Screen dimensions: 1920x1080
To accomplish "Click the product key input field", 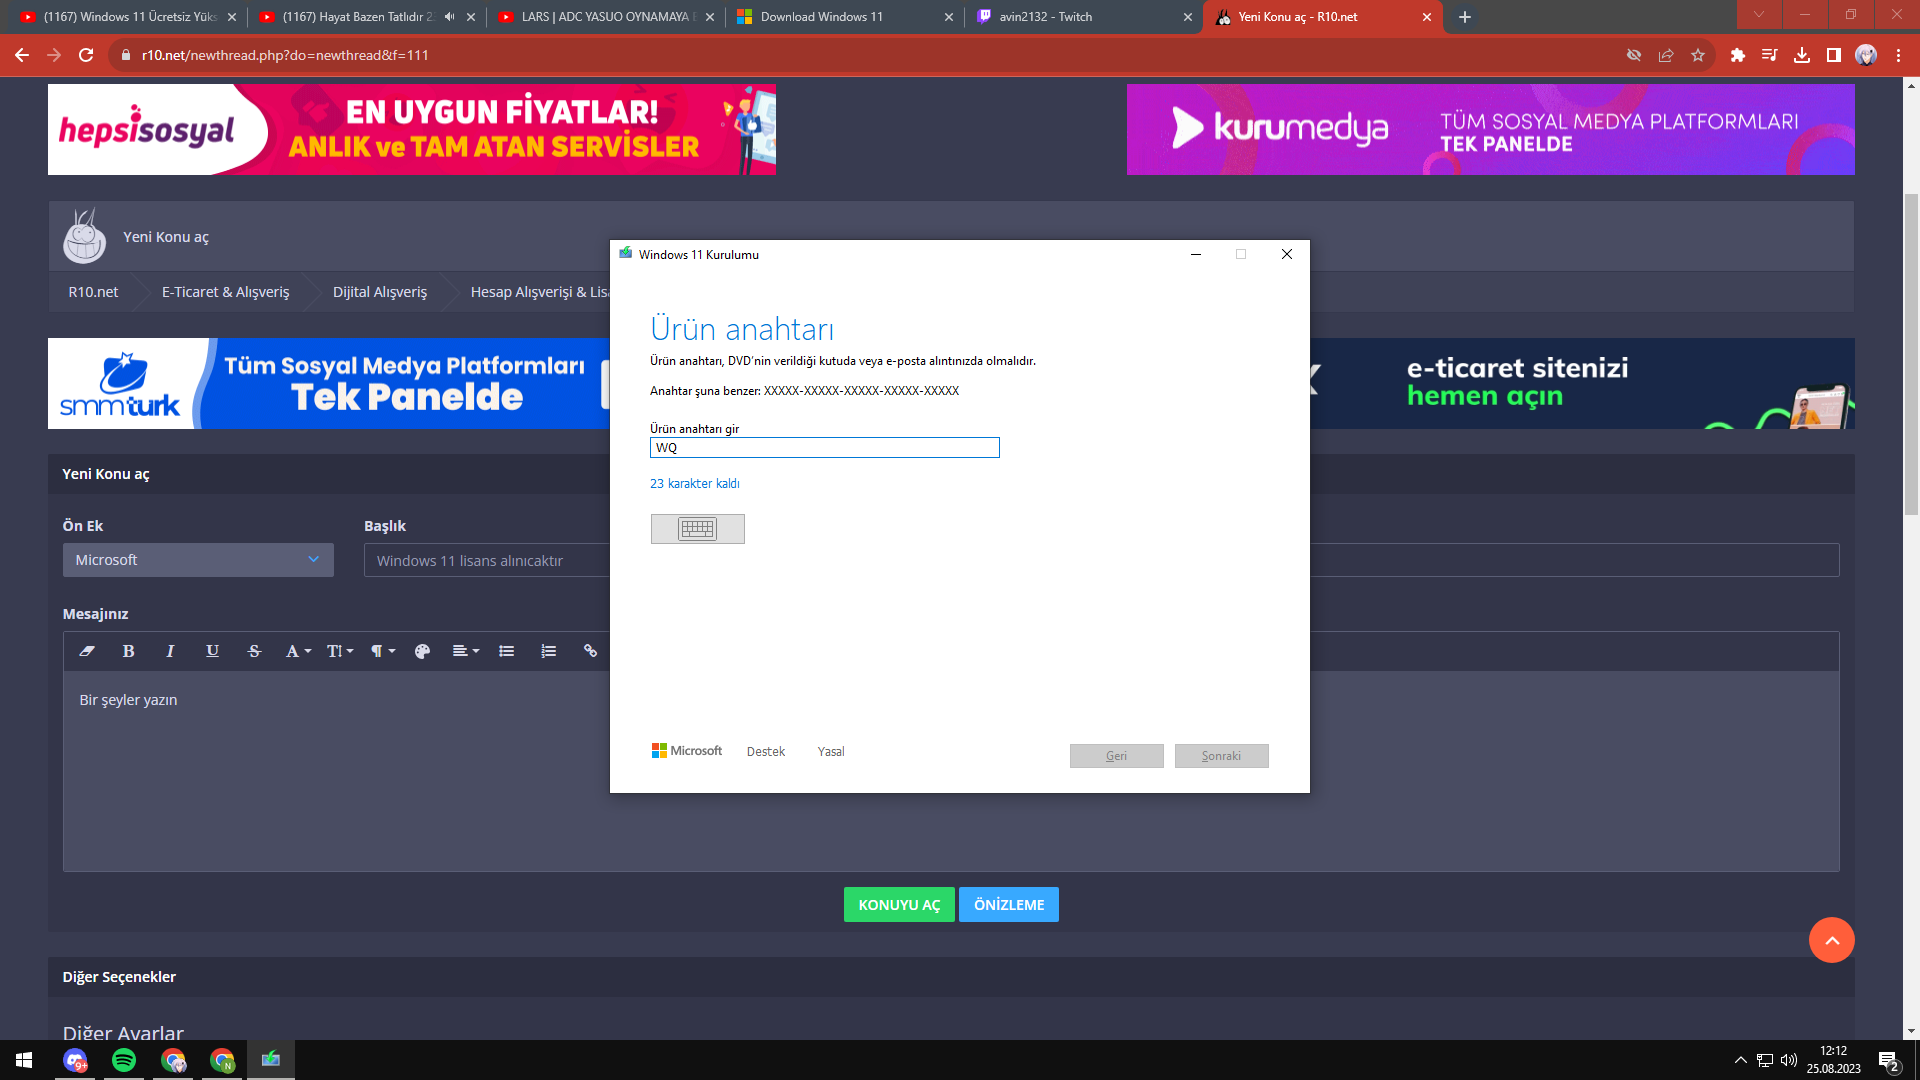I will [x=825, y=448].
